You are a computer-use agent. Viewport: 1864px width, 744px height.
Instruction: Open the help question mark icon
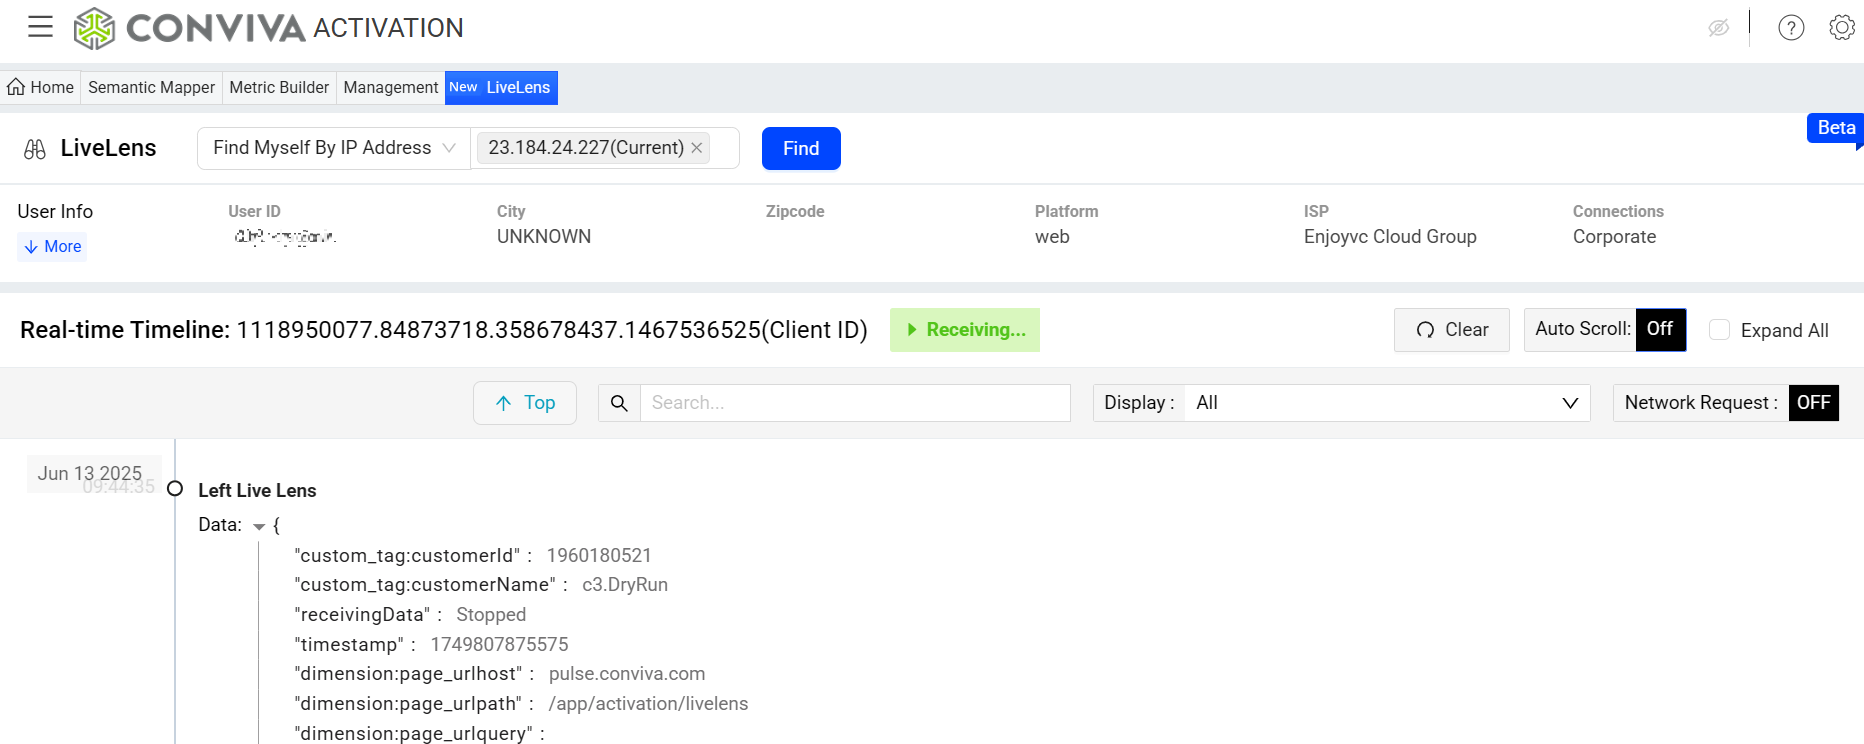(x=1791, y=28)
